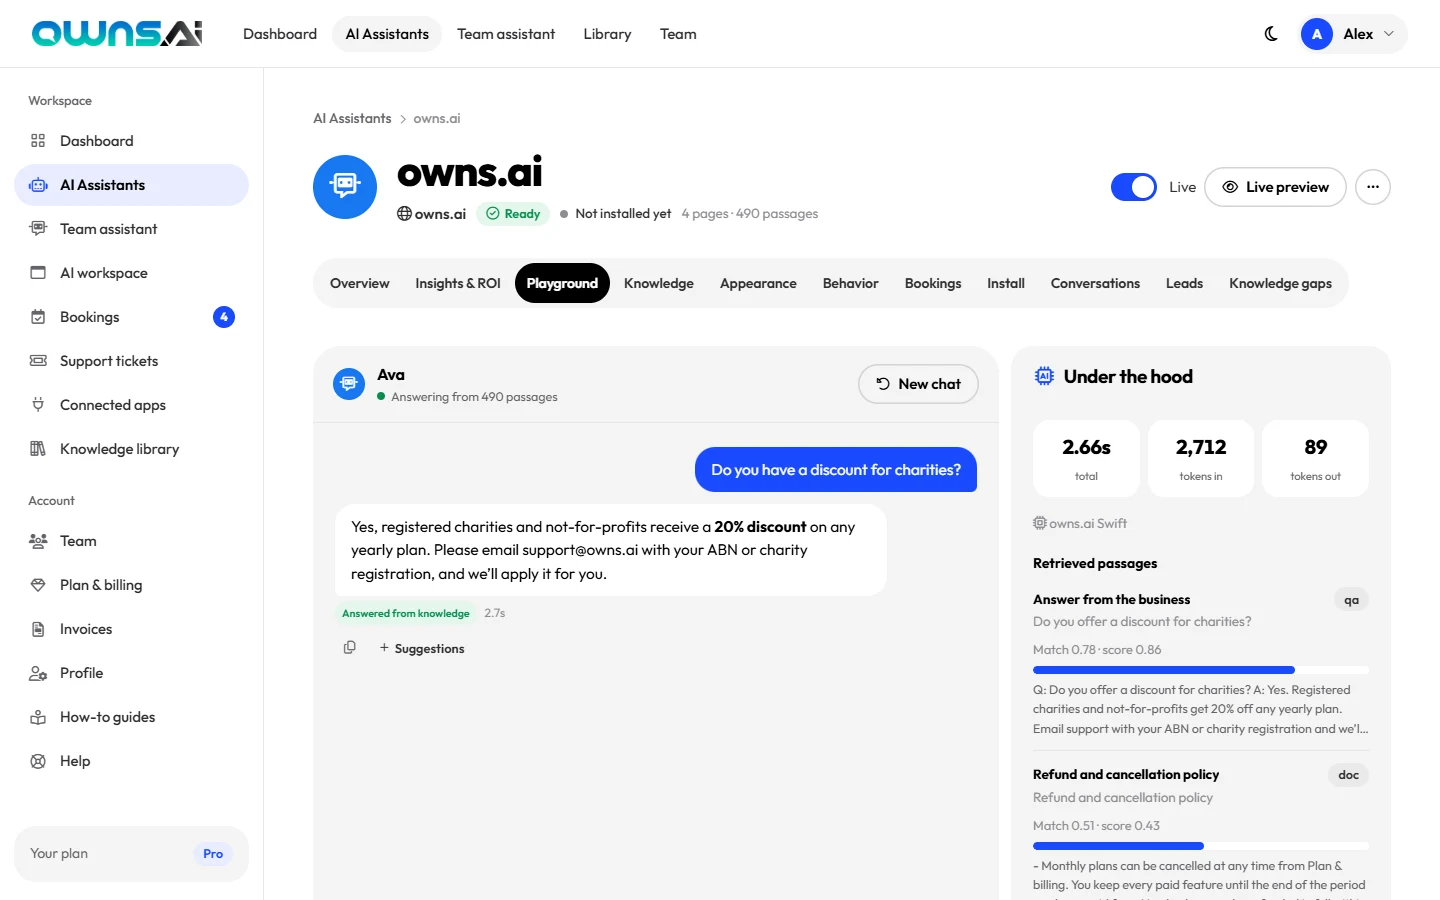The height and width of the screenshot is (900, 1440).
Task: Open the Insights & ROI tab
Action: click(458, 283)
